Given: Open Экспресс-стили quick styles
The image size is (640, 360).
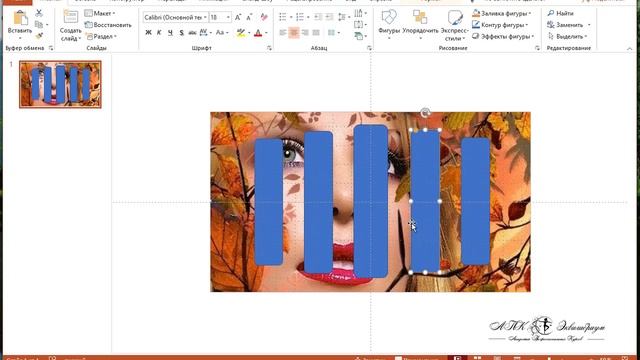Looking at the screenshot, I should 454,25.
